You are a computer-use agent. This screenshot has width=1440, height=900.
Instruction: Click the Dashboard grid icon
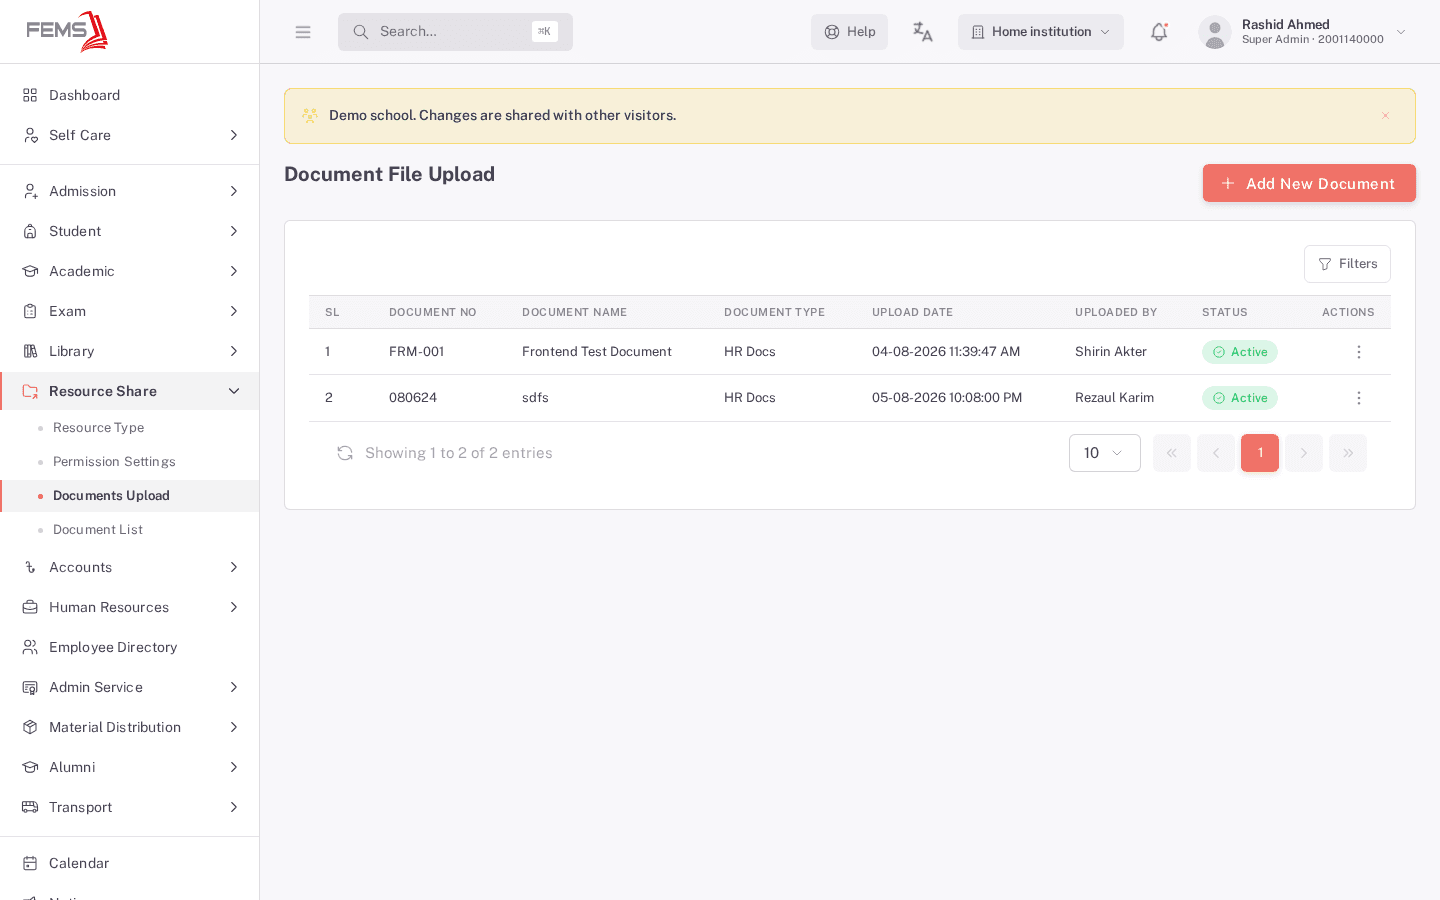(30, 95)
